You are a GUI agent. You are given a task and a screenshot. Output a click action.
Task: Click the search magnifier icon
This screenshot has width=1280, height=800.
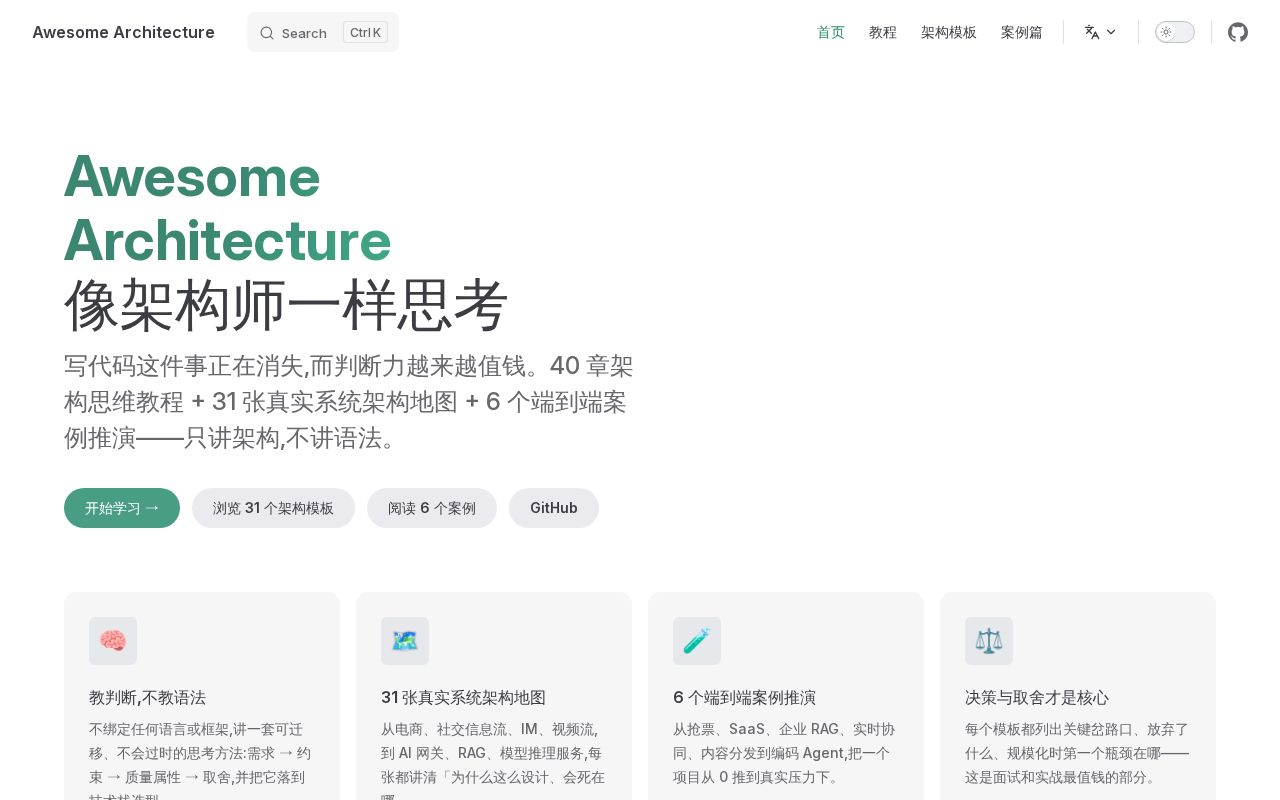click(267, 33)
